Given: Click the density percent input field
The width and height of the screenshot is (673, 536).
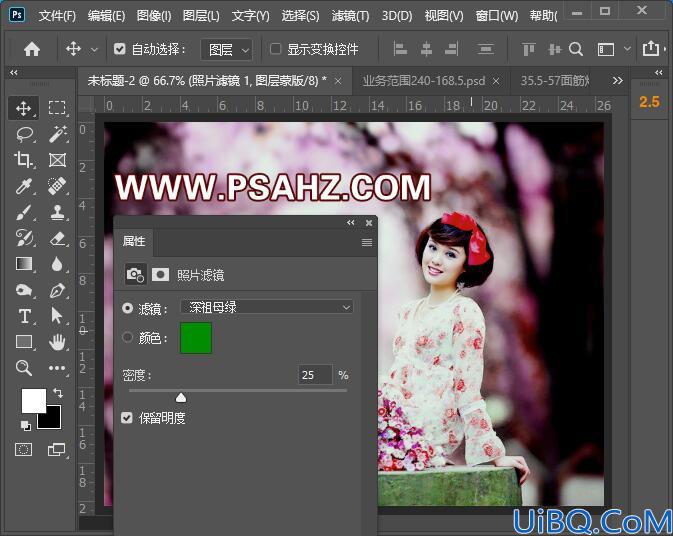Looking at the screenshot, I should point(315,375).
